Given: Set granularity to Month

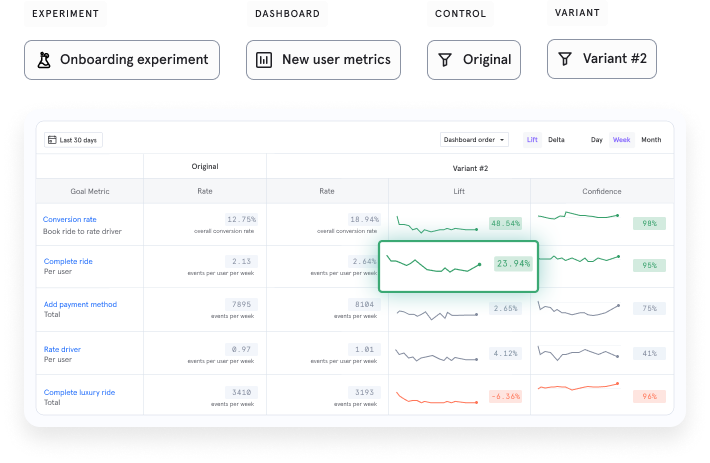Looking at the screenshot, I should click(x=651, y=139).
